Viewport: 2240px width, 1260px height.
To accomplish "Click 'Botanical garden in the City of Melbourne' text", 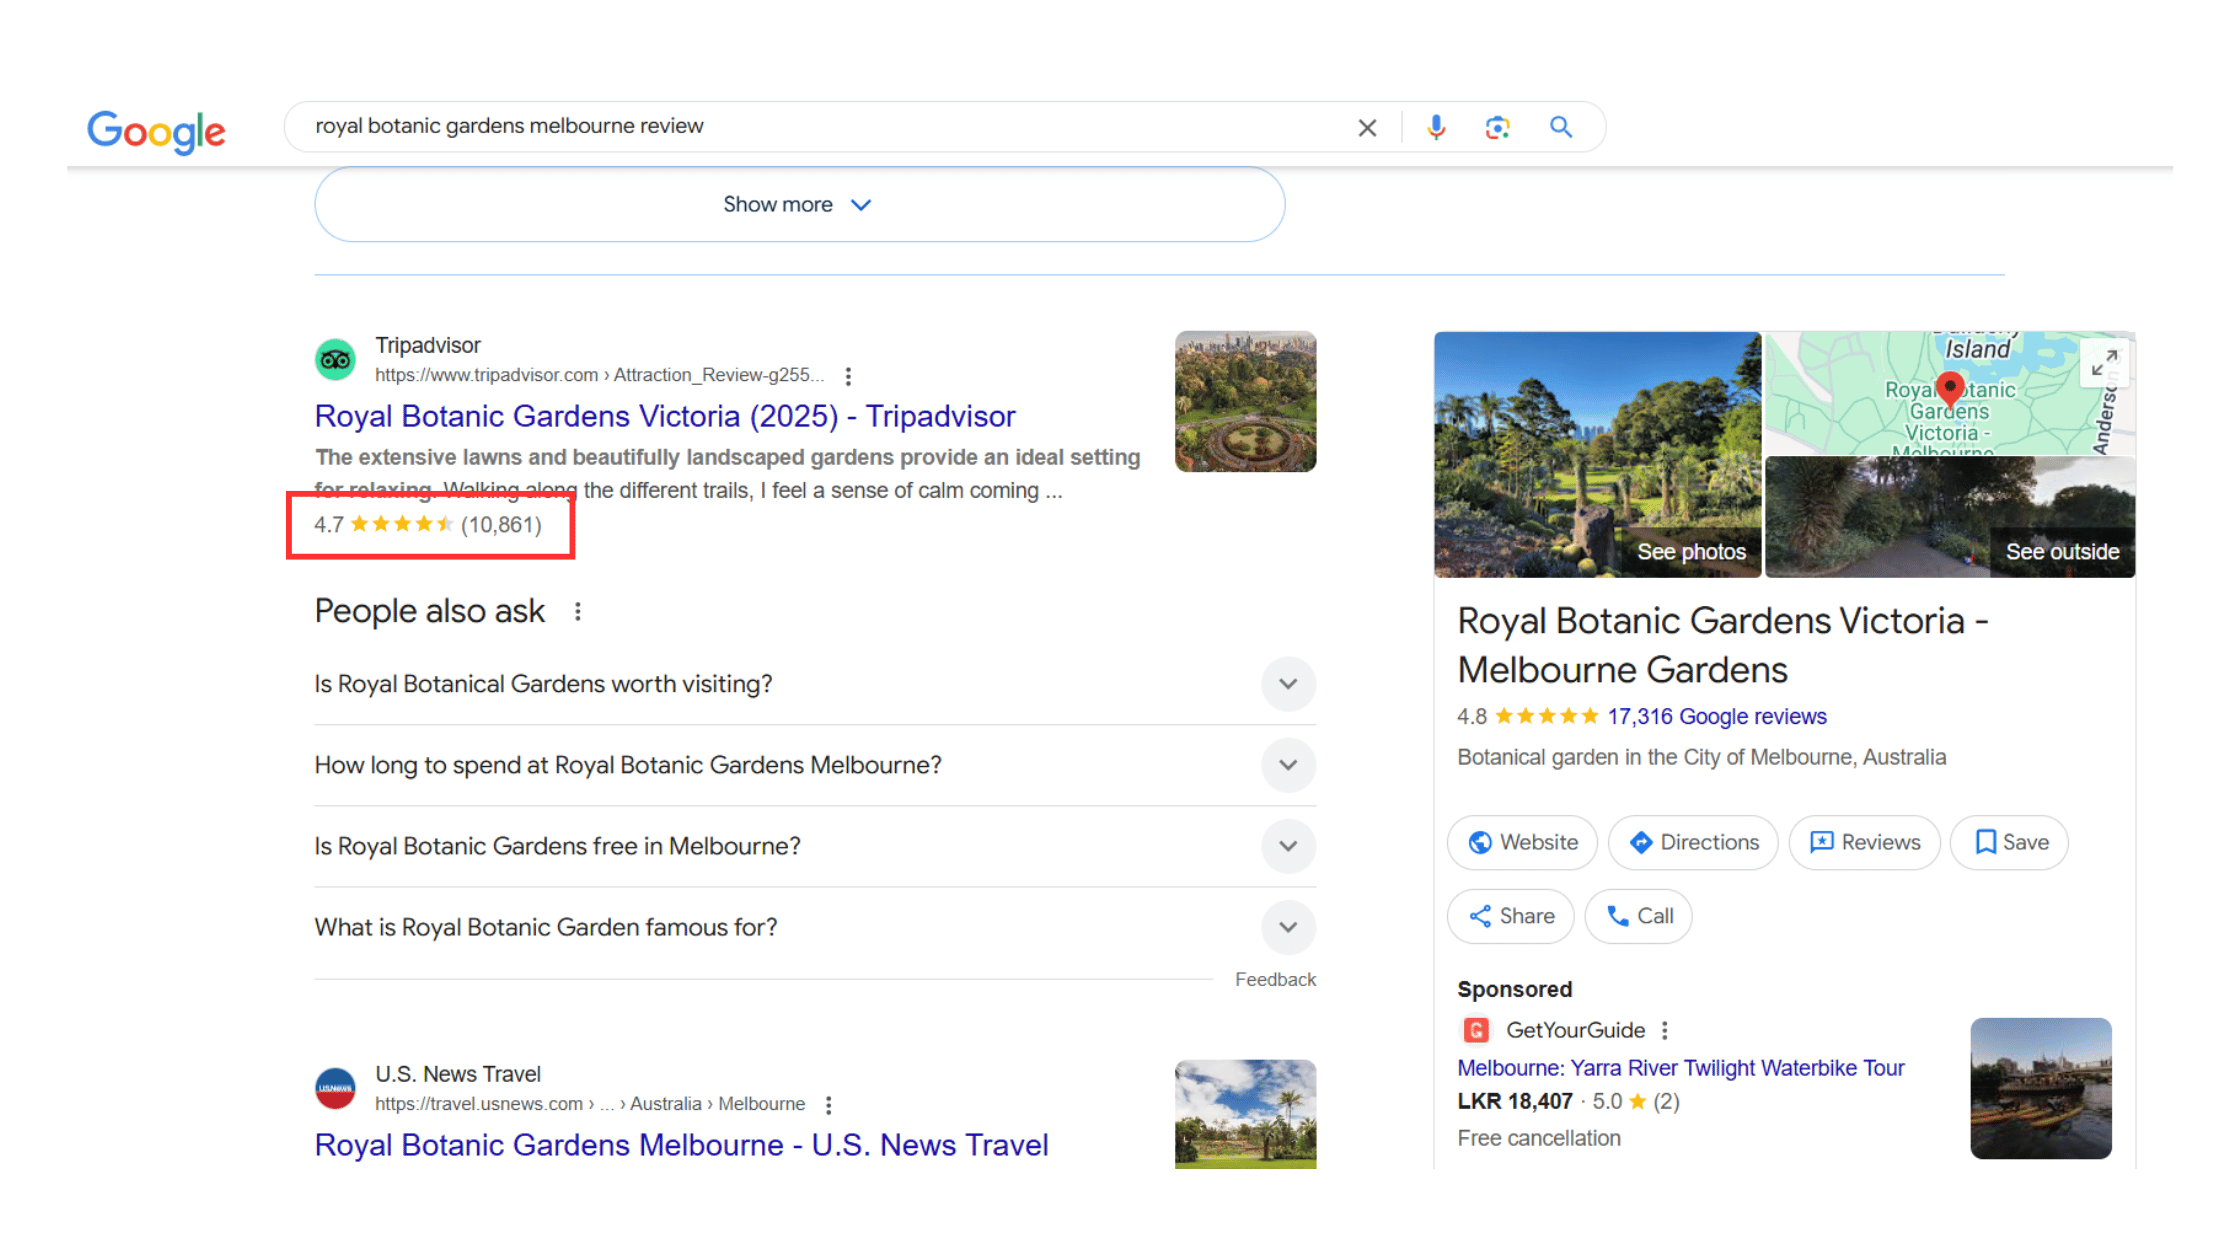I will click(x=1701, y=758).
